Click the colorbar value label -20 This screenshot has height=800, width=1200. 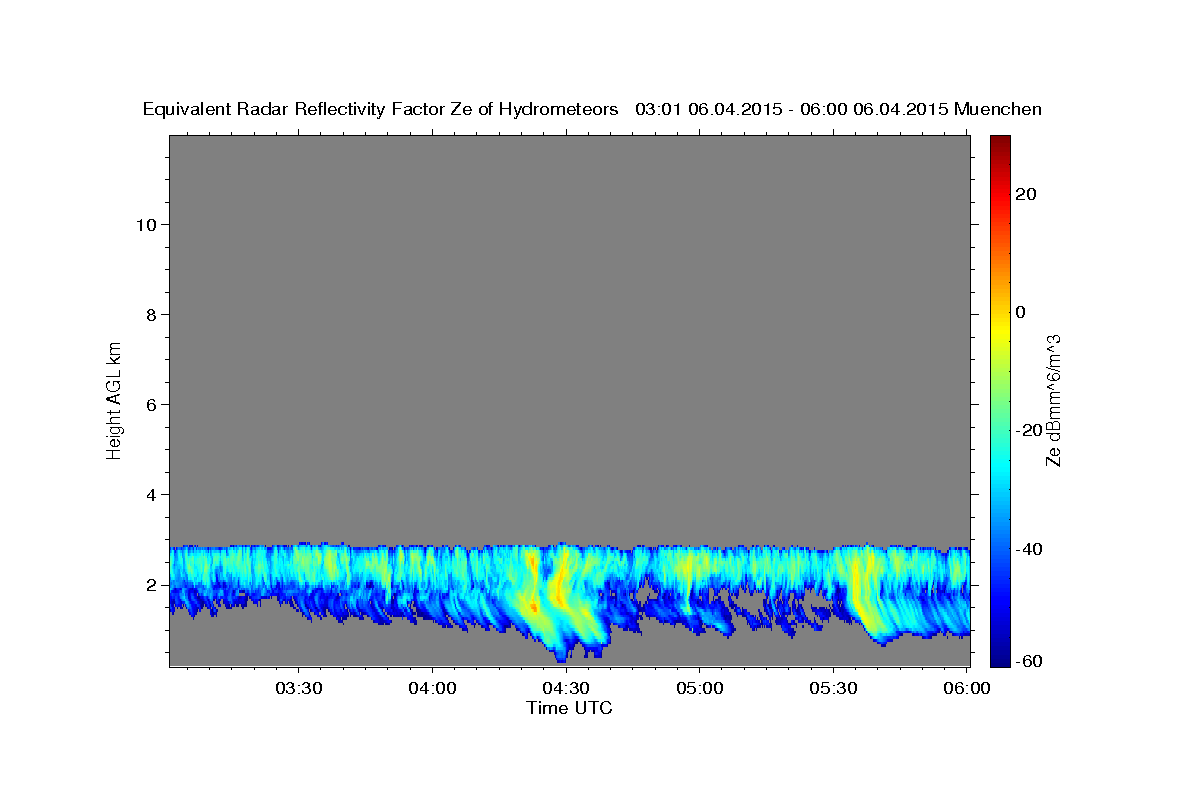pos(1030,430)
